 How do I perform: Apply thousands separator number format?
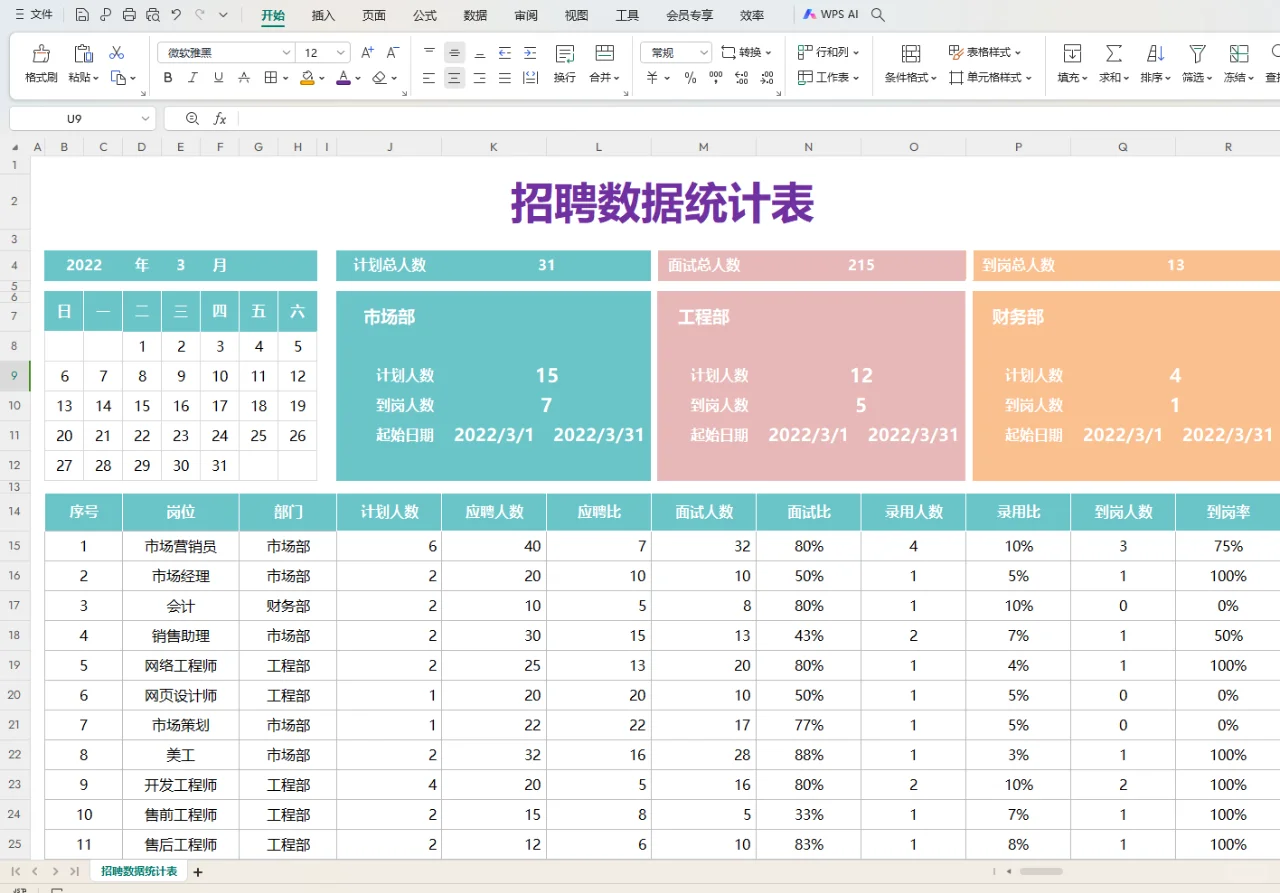pyautogui.click(x=716, y=78)
